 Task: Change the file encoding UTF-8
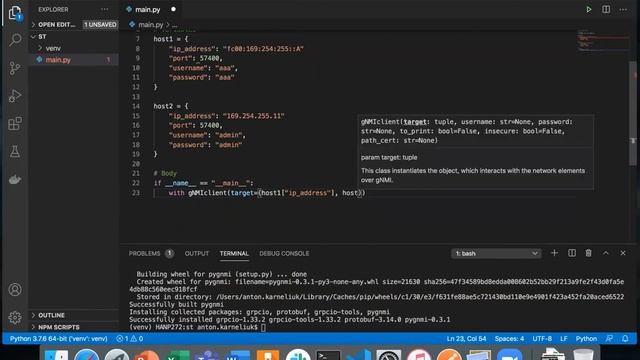click(x=542, y=338)
